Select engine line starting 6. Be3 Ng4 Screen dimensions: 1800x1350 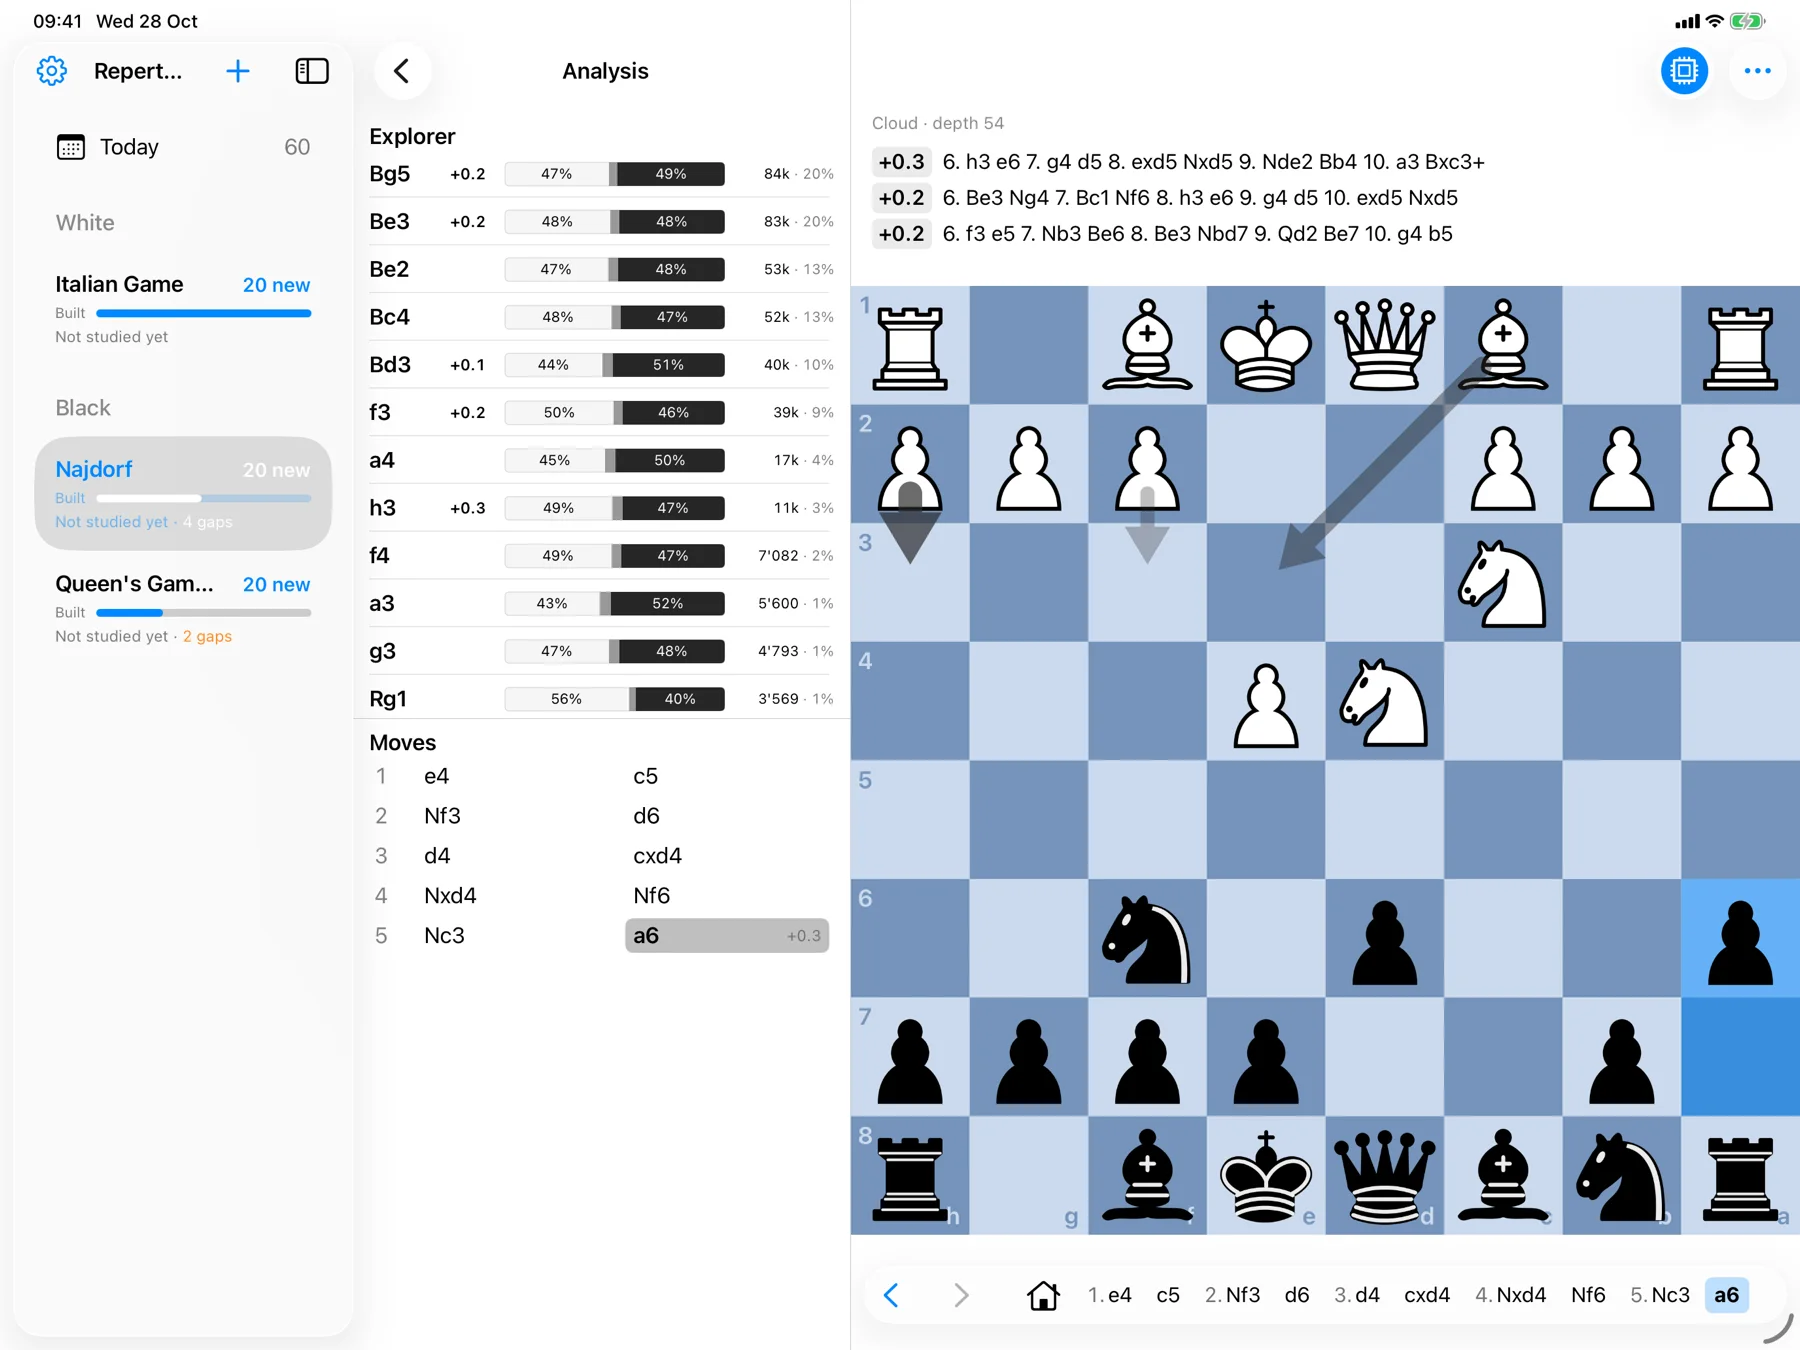tap(1166, 198)
